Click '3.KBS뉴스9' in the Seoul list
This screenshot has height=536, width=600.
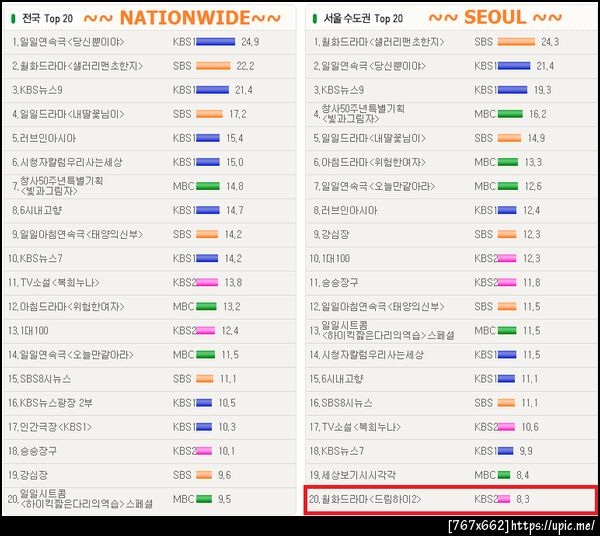(339, 90)
